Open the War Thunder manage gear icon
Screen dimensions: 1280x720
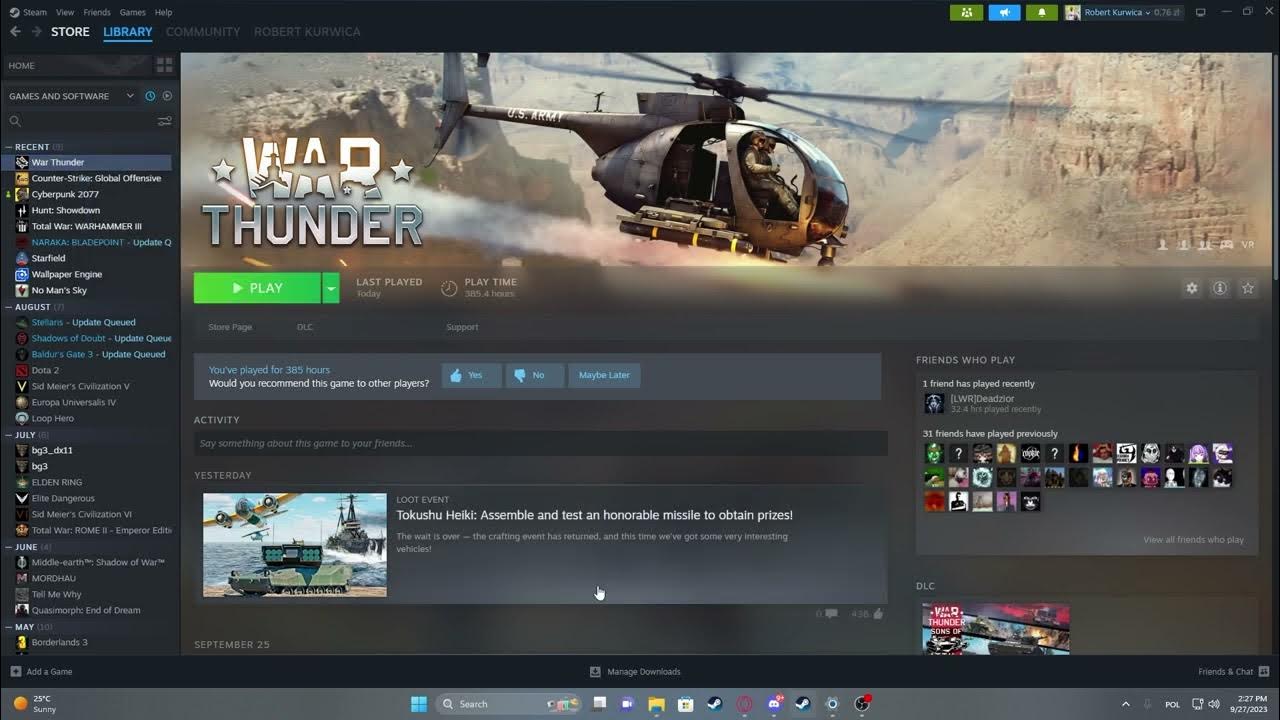pos(1192,288)
